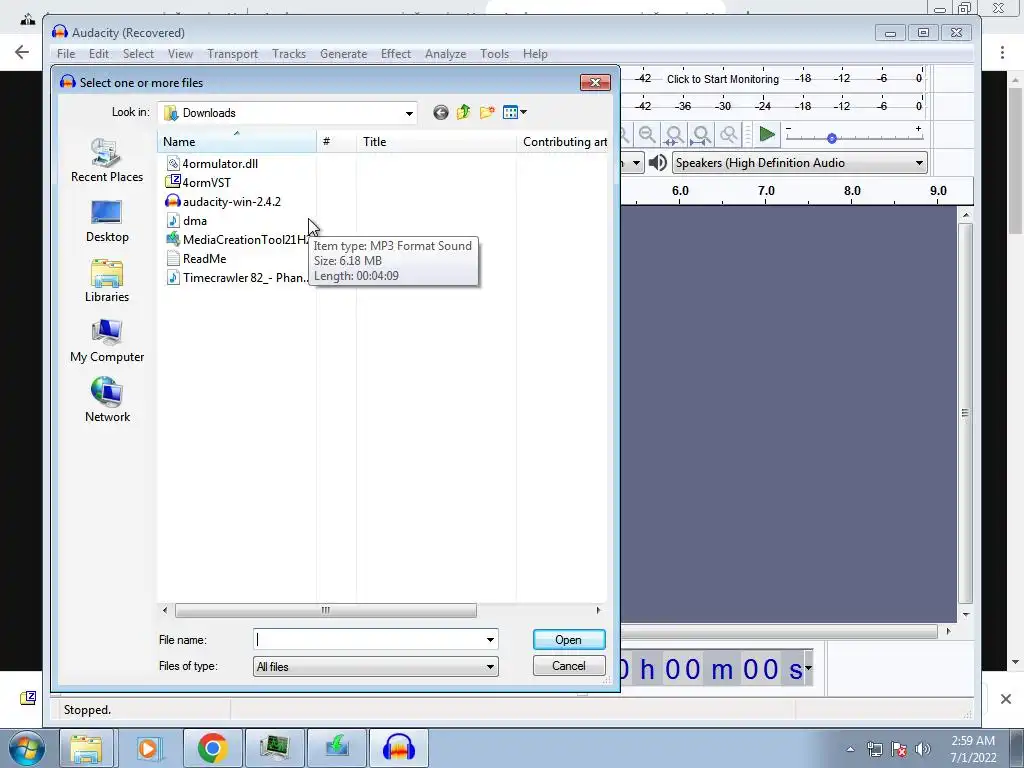Click Fit selection to width zoom icon
Image resolution: width=1024 pixels, height=768 pixels.
click(674, 135)
